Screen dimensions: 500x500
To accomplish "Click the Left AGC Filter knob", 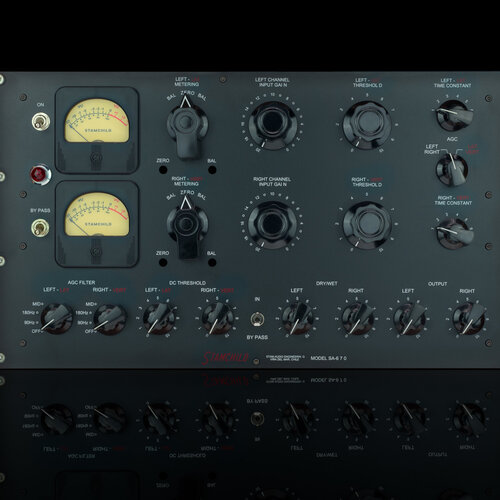I will tap(56, 318).
